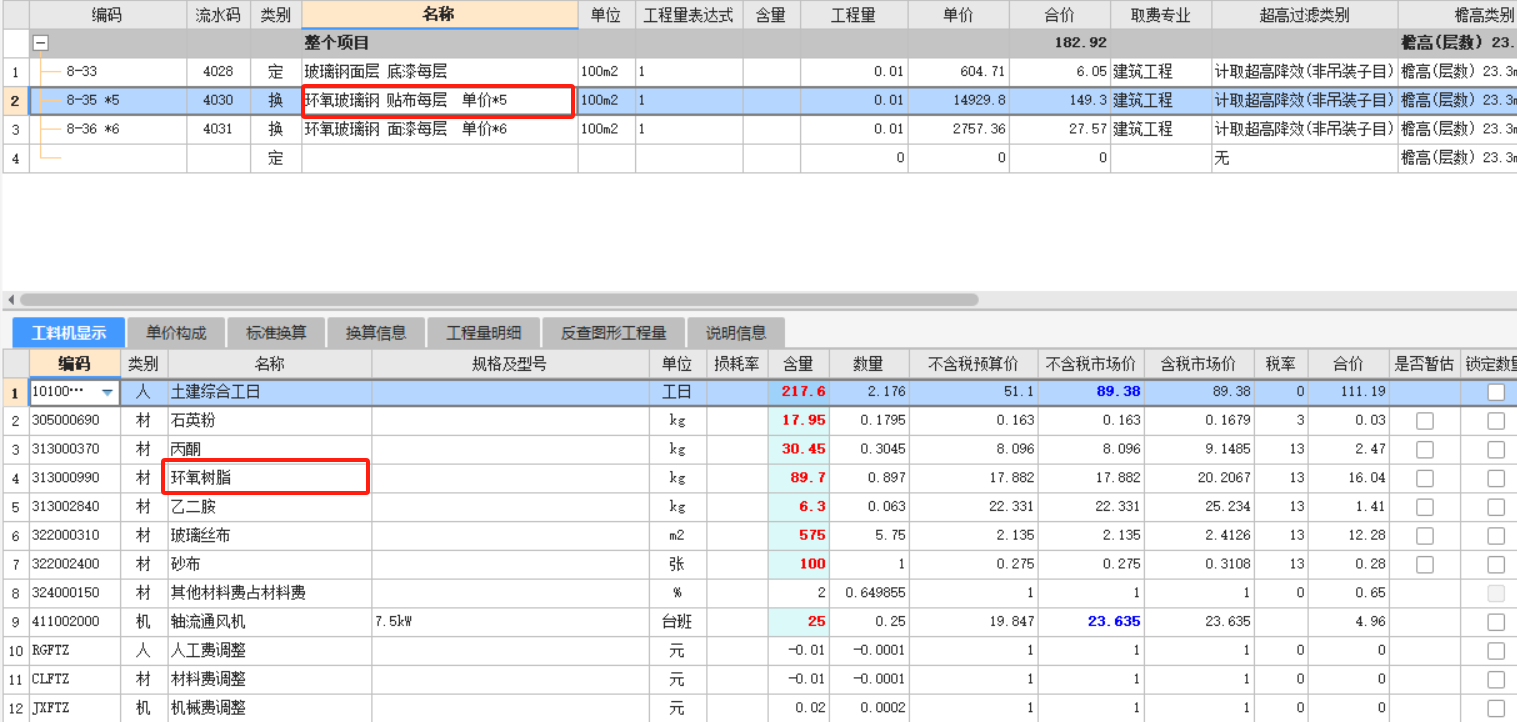Click the 182.92 total price cell
This screenshot has width=1517, height=722.
pos(1059,43)
